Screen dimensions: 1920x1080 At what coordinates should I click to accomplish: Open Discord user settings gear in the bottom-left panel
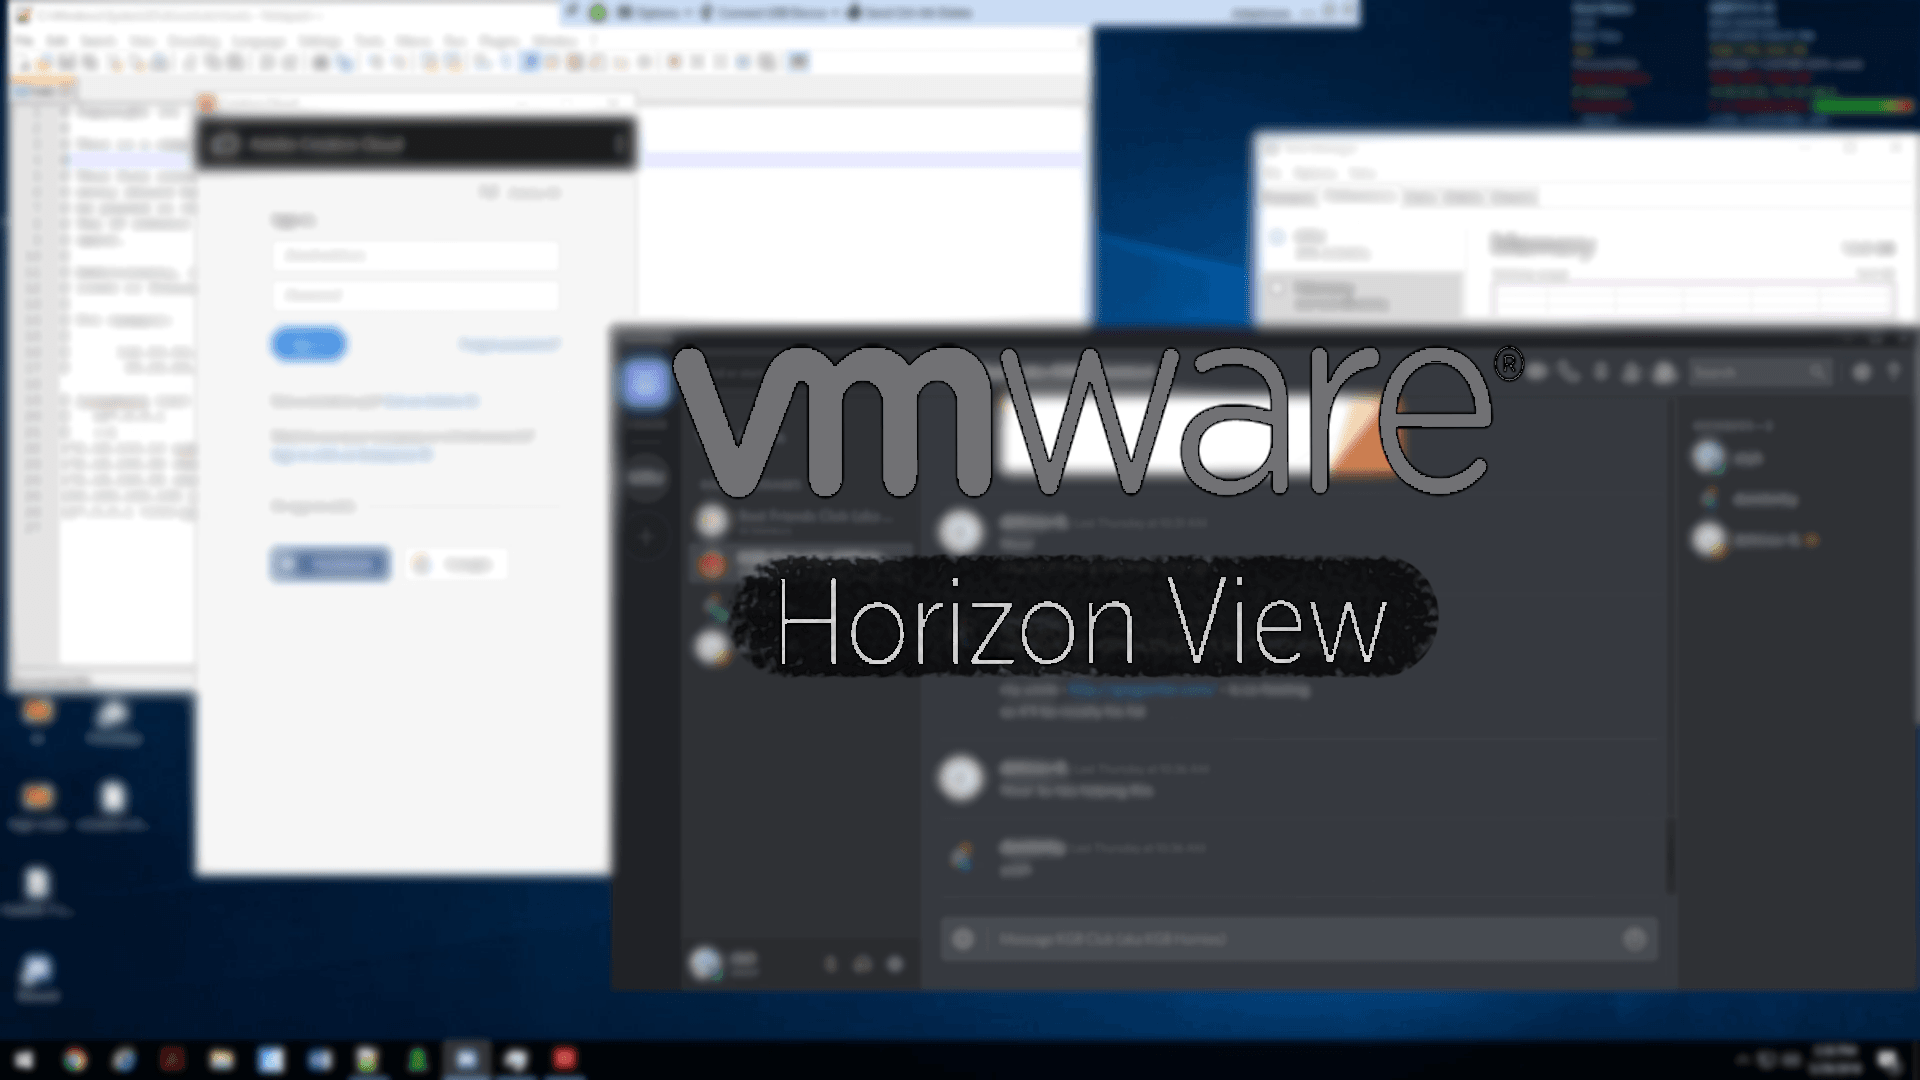895,964
